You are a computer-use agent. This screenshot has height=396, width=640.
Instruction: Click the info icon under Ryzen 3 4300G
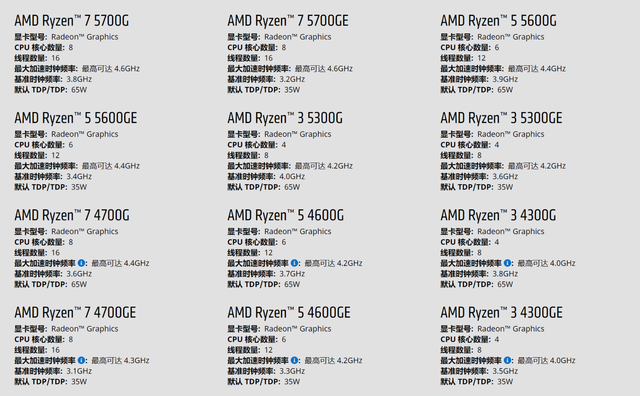pos(507,263)
